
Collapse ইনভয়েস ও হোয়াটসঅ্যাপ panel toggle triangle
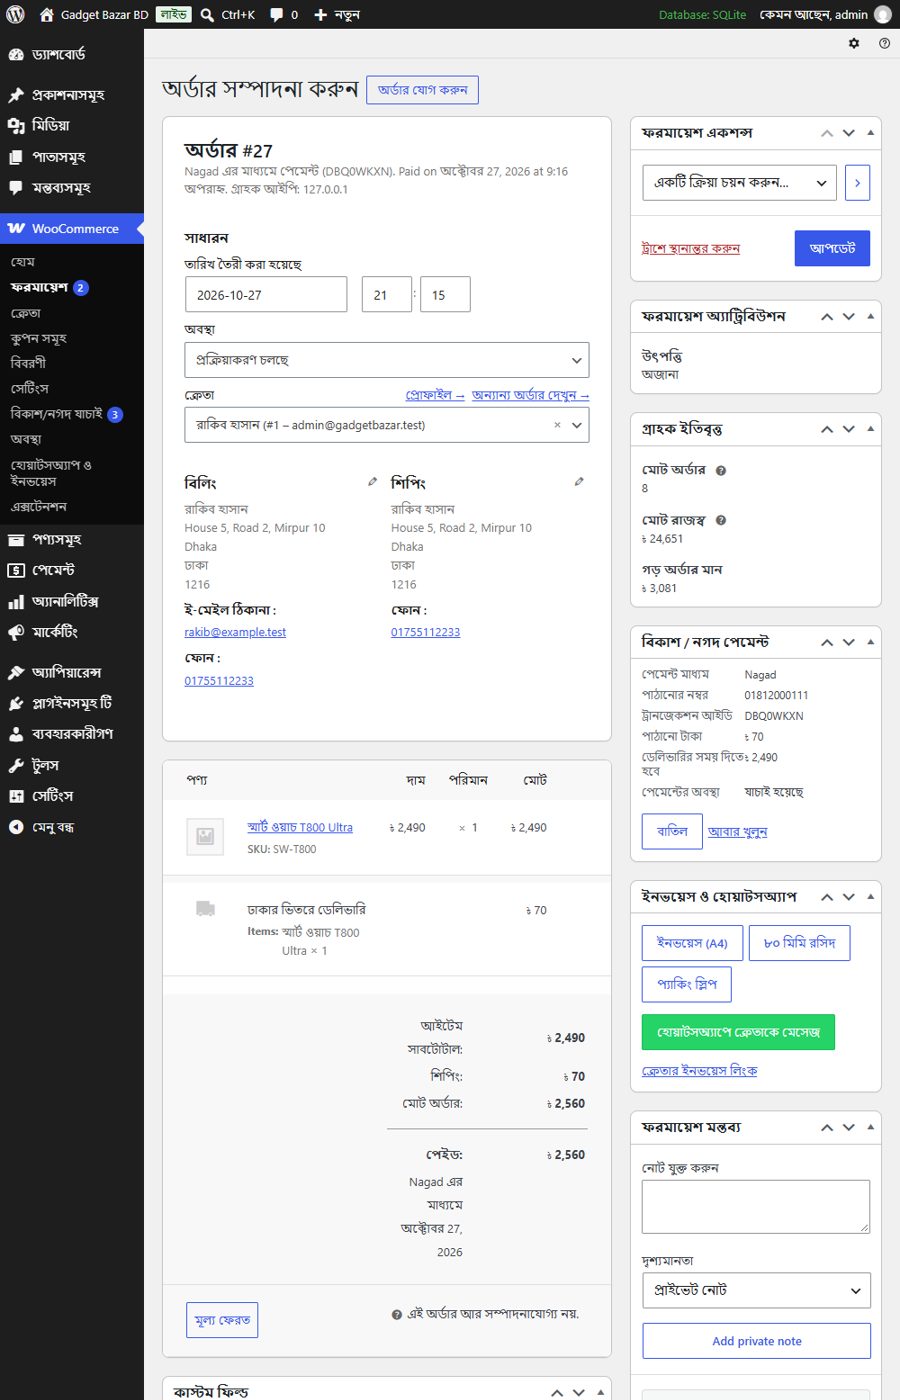click(x=870, y=896)
